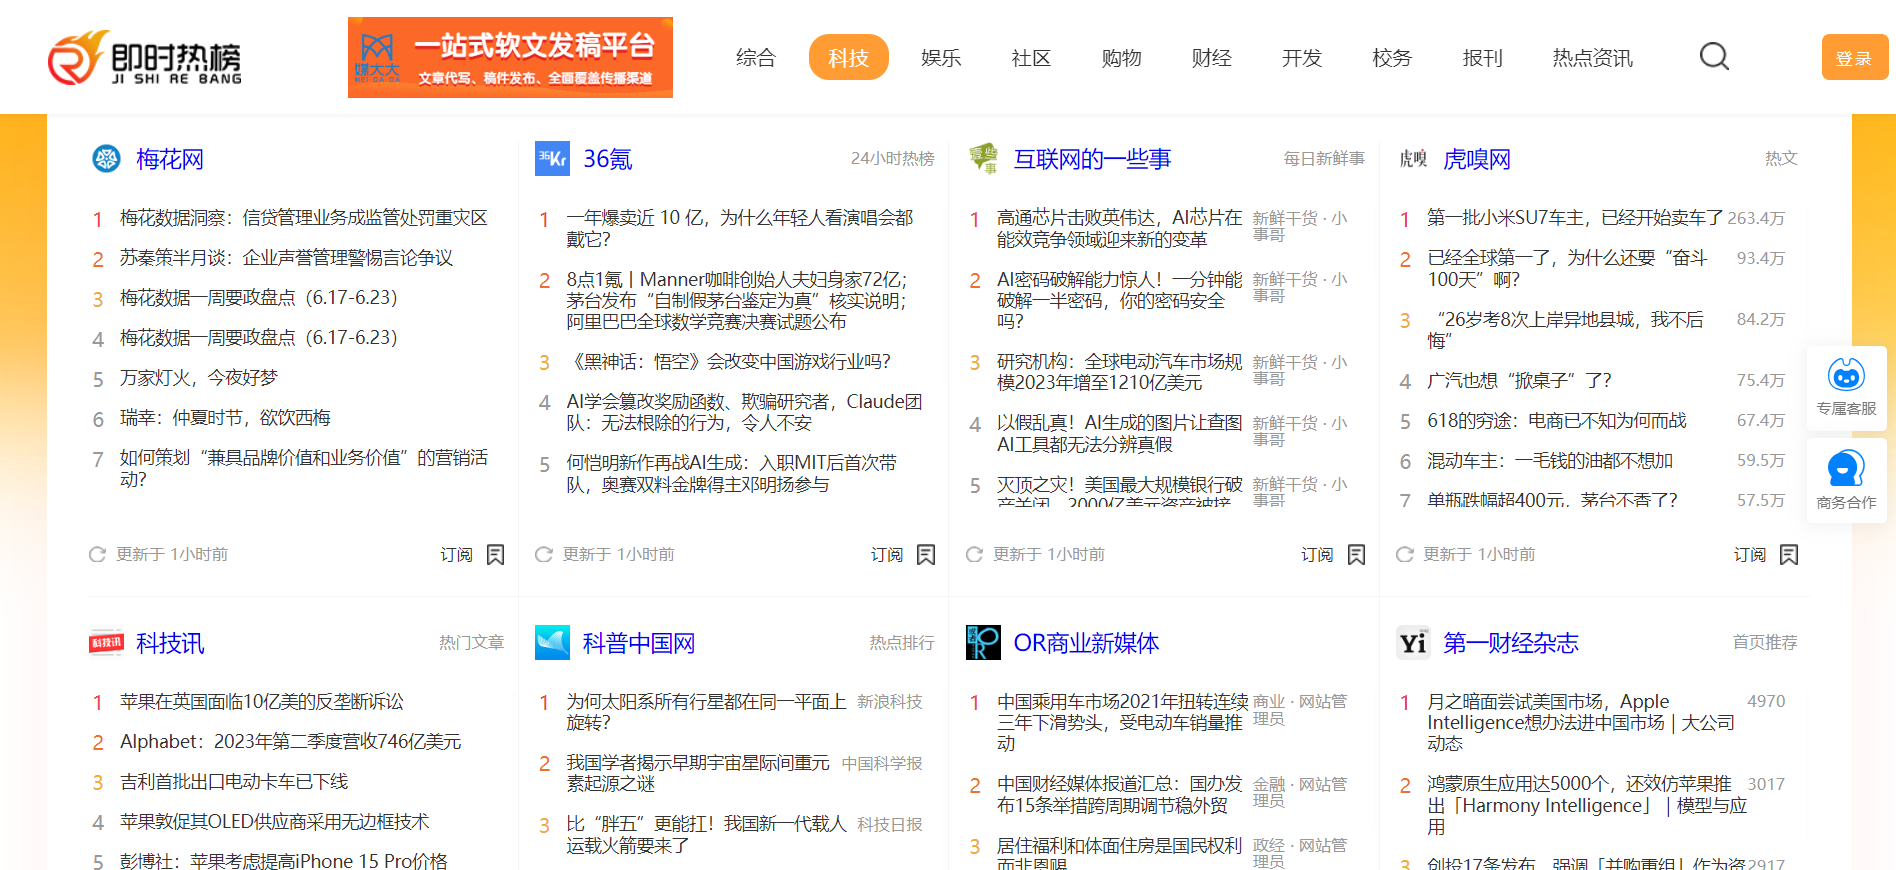Open the 财经 tab
The image size is (1896, 870).
(x=1212, y=58)
